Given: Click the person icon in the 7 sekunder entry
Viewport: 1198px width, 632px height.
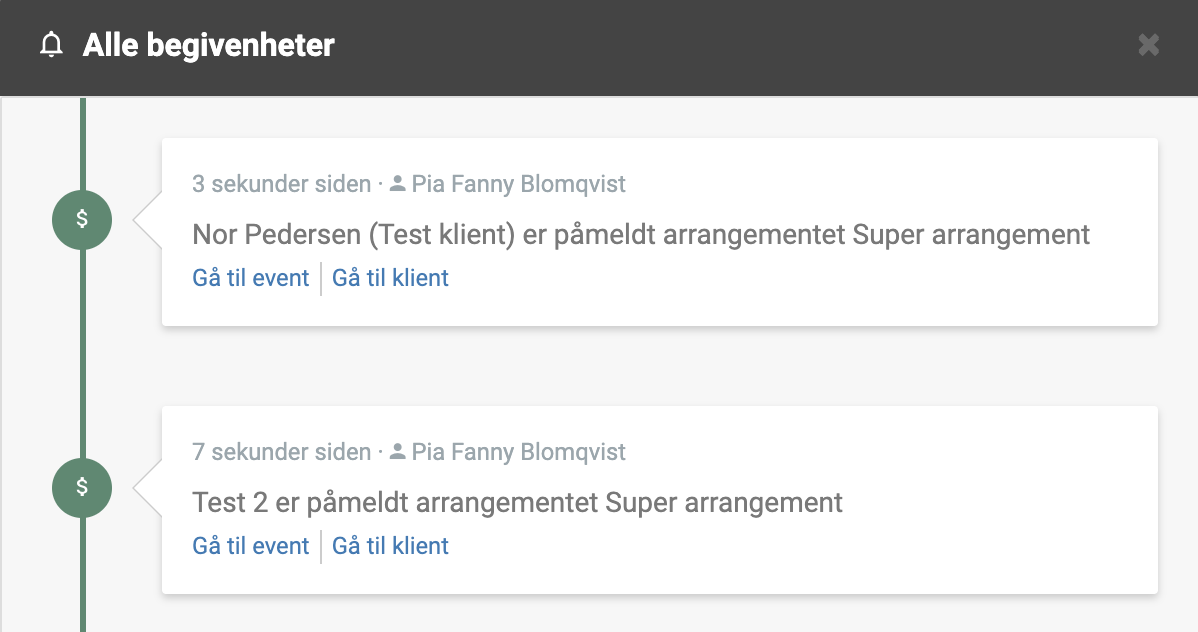Looking at the screenshot, I should [397, 452].
